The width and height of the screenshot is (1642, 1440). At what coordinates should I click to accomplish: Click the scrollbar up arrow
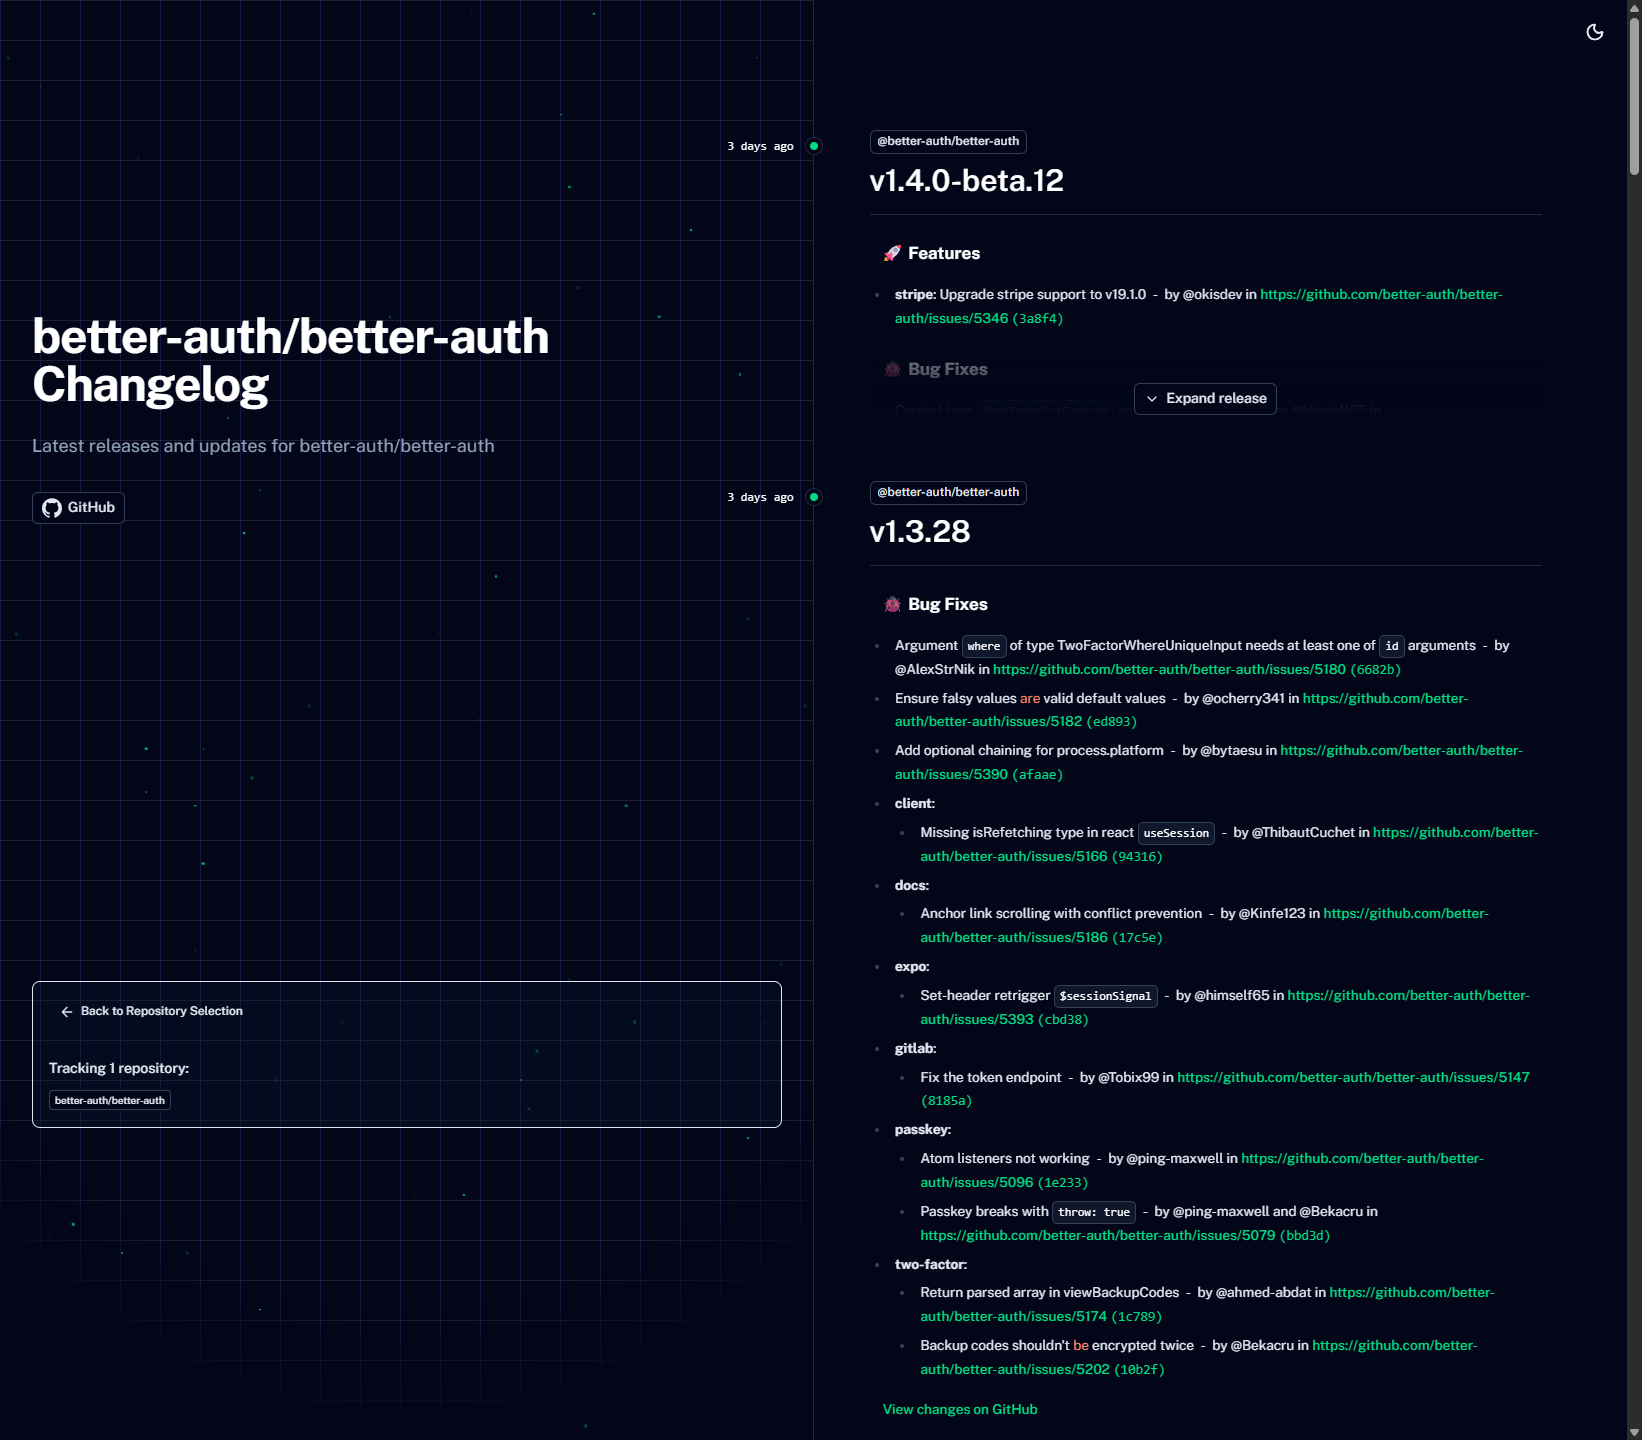coord(1633,8)
